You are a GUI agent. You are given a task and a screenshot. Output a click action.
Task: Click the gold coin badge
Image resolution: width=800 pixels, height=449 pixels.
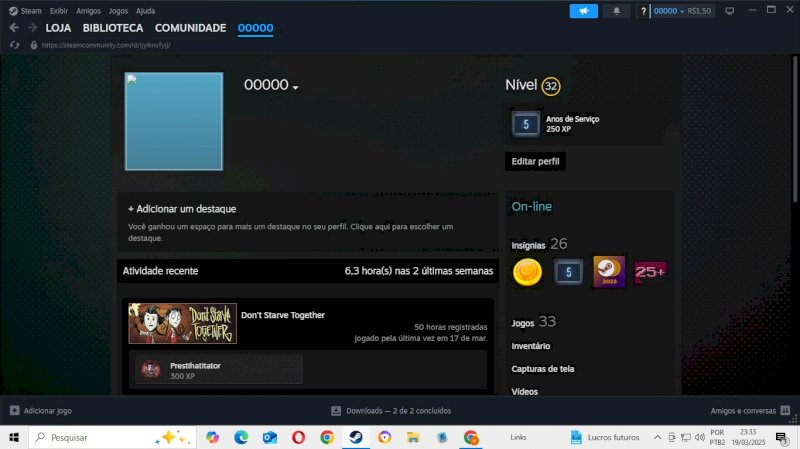point(527,271)
